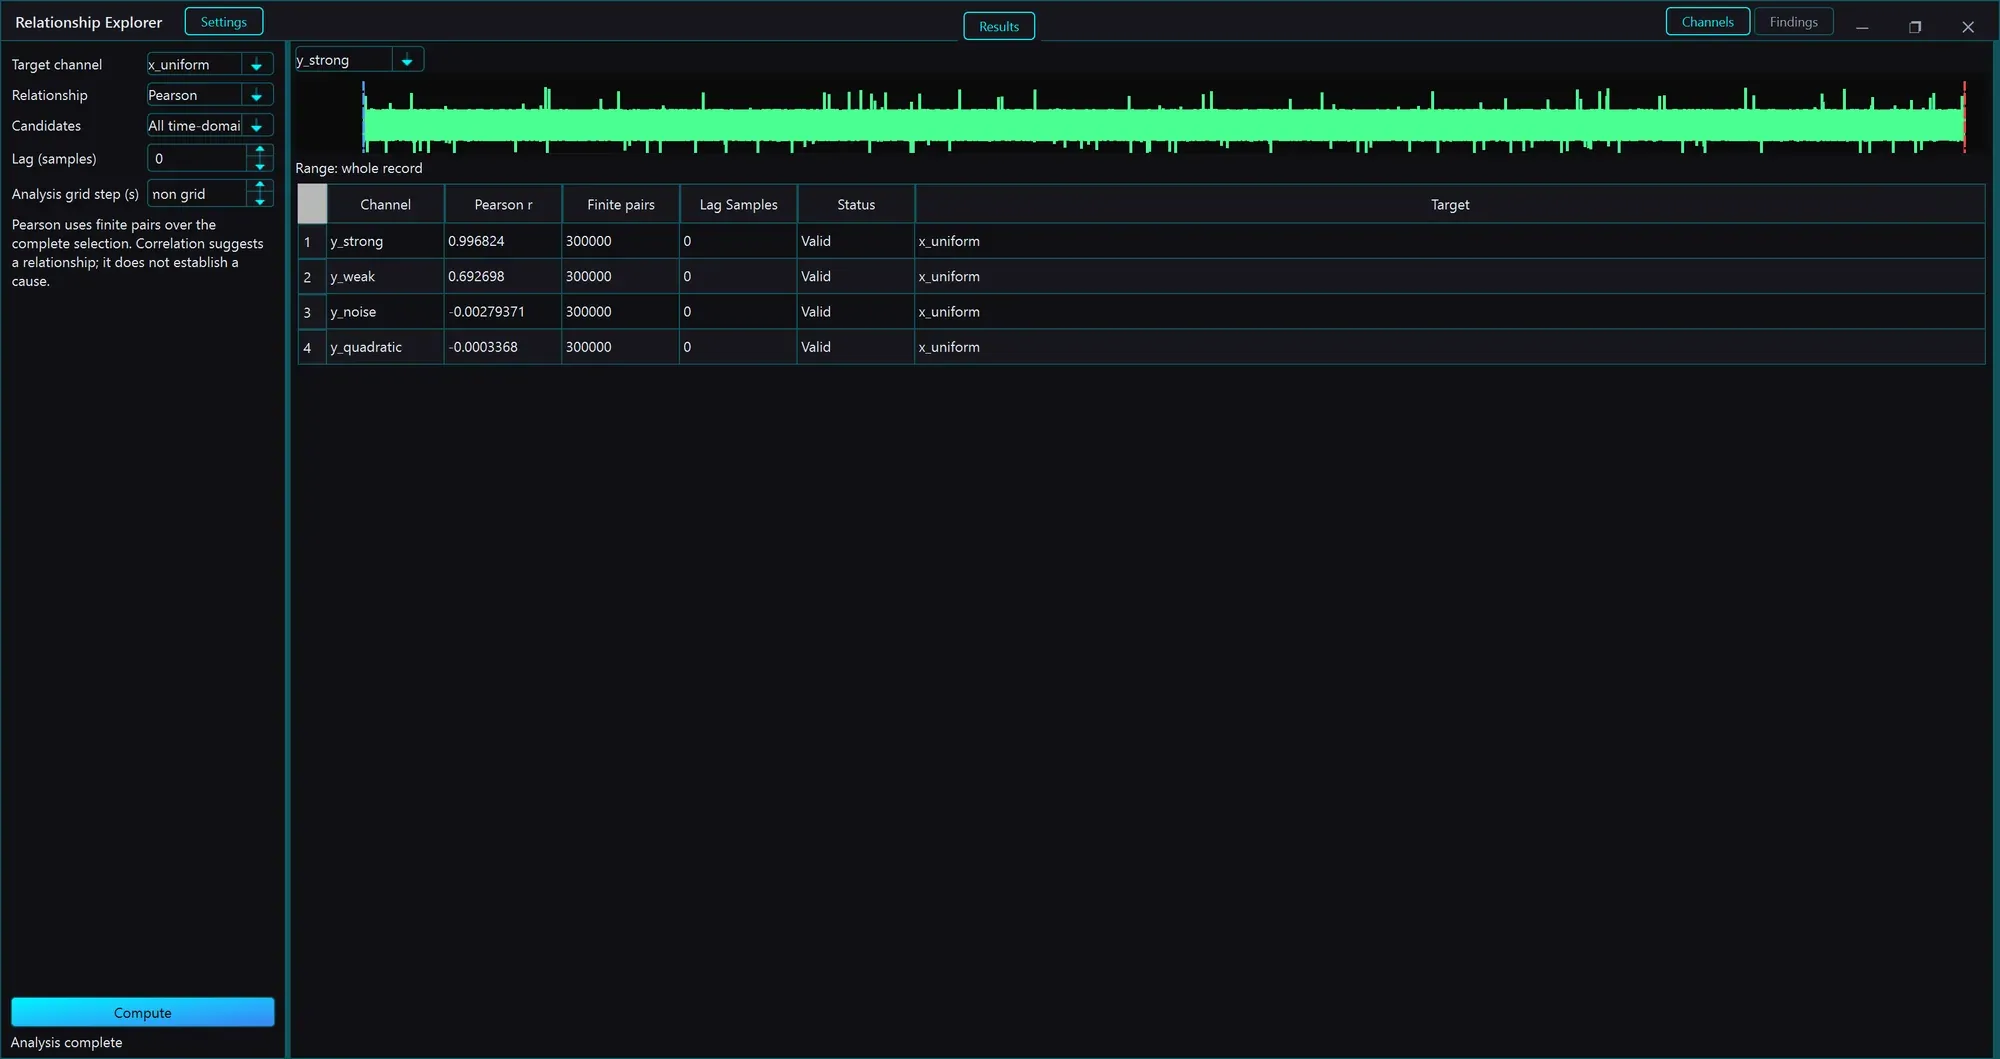Close the Relationship Explorer window

(x=1968, y=27)
